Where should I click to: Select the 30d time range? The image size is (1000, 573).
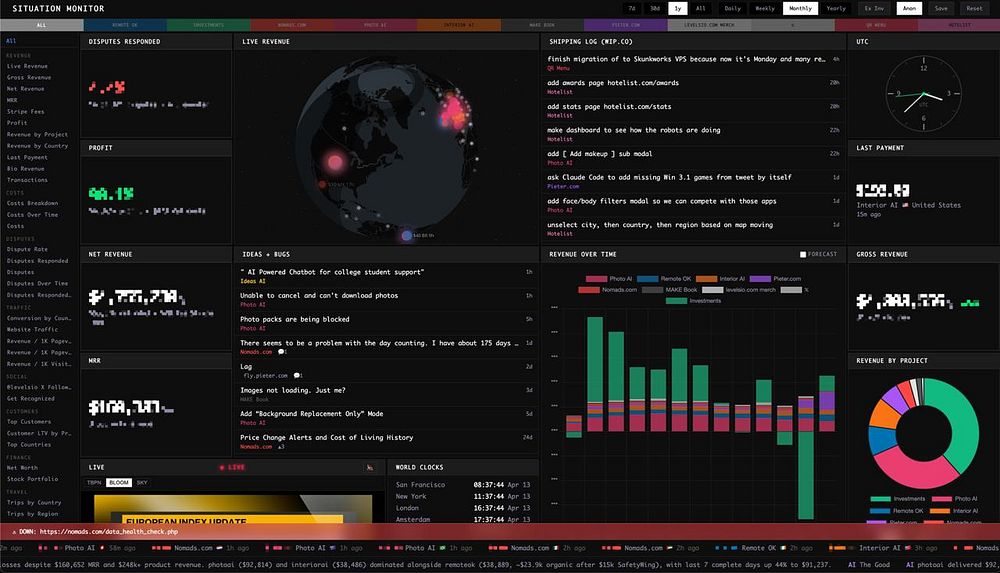655,8
